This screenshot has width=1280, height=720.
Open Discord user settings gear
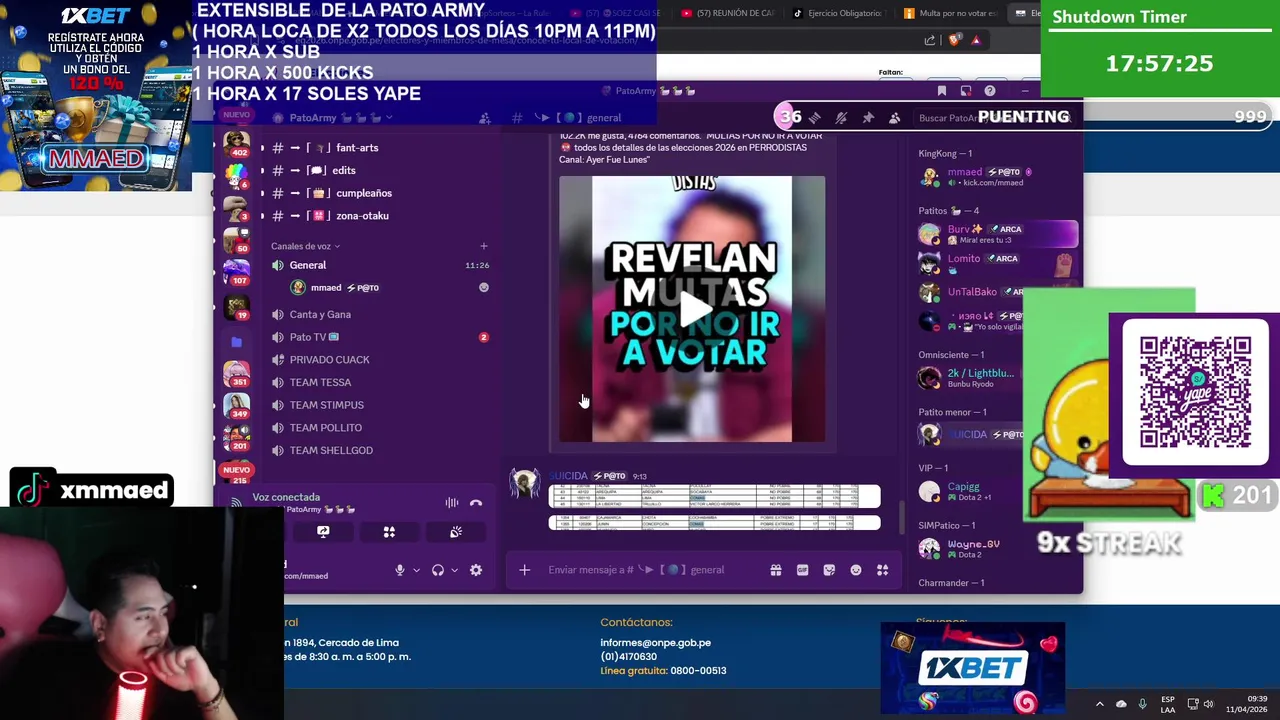click(476, 570)
